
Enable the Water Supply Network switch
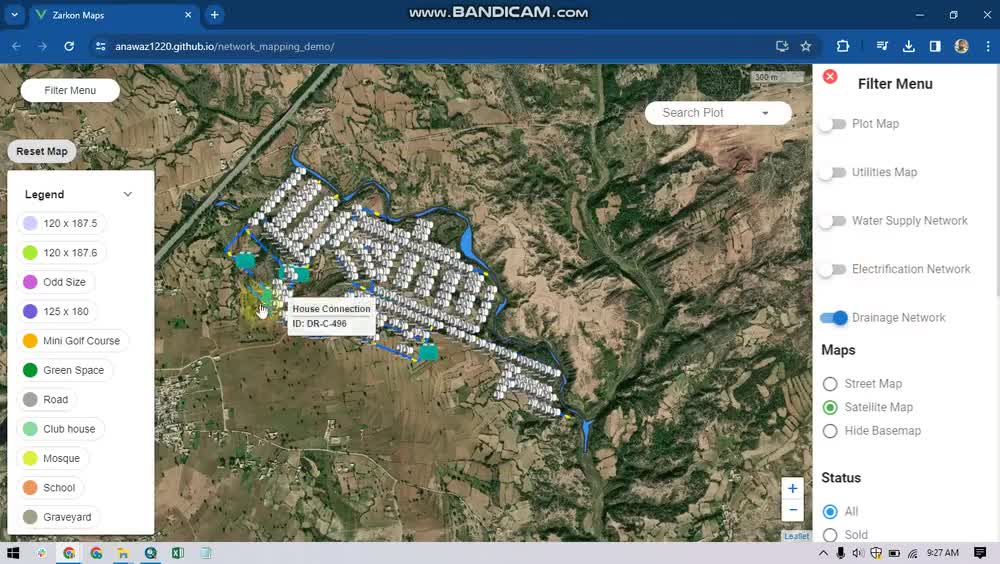833,221
